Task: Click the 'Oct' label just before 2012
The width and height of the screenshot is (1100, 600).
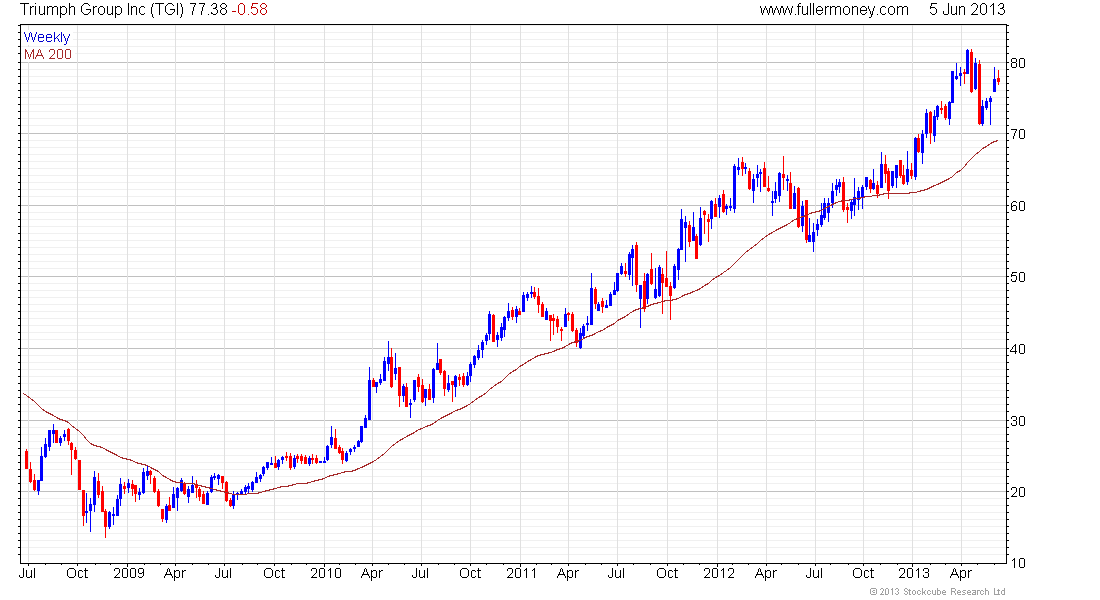Action: [667, 573]
